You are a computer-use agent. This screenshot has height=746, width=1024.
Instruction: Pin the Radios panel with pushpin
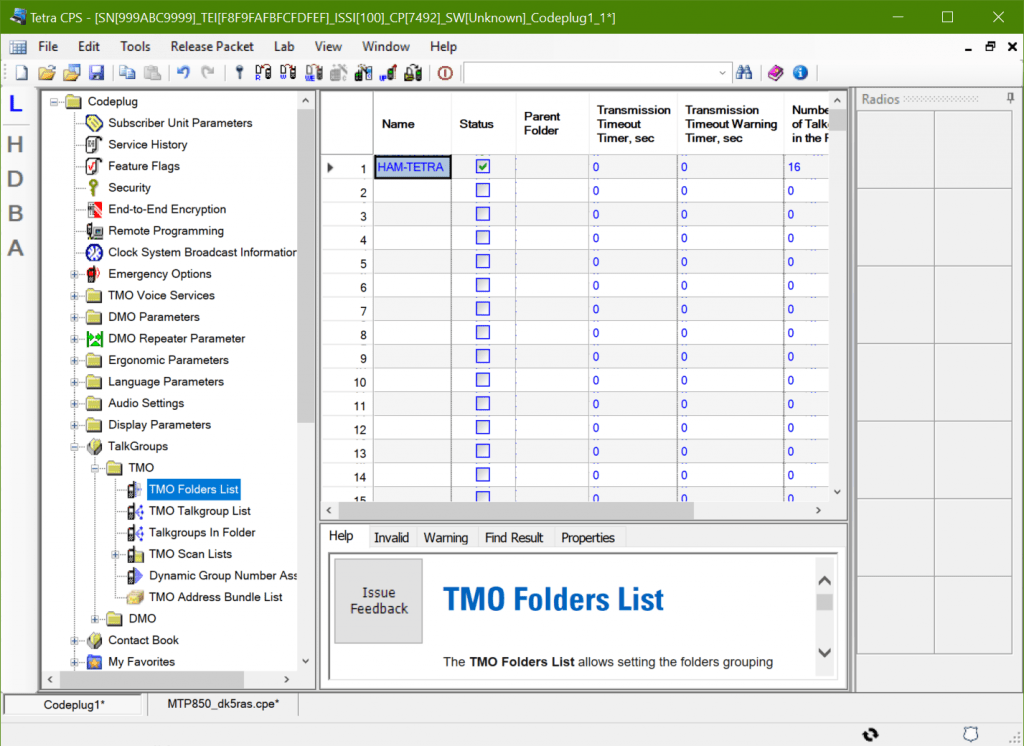[1010, 98]
